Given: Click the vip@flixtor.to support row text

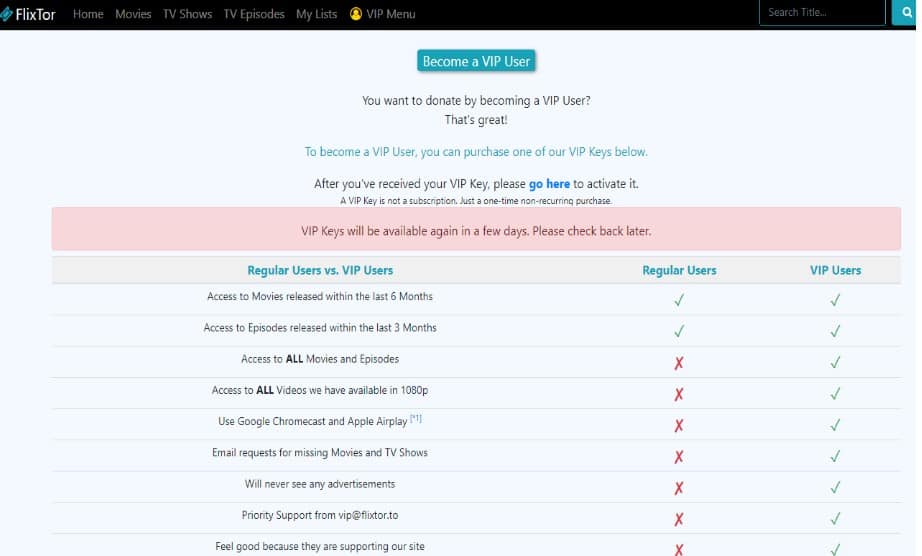Looking at the screenshot, I should coord(320,515).
